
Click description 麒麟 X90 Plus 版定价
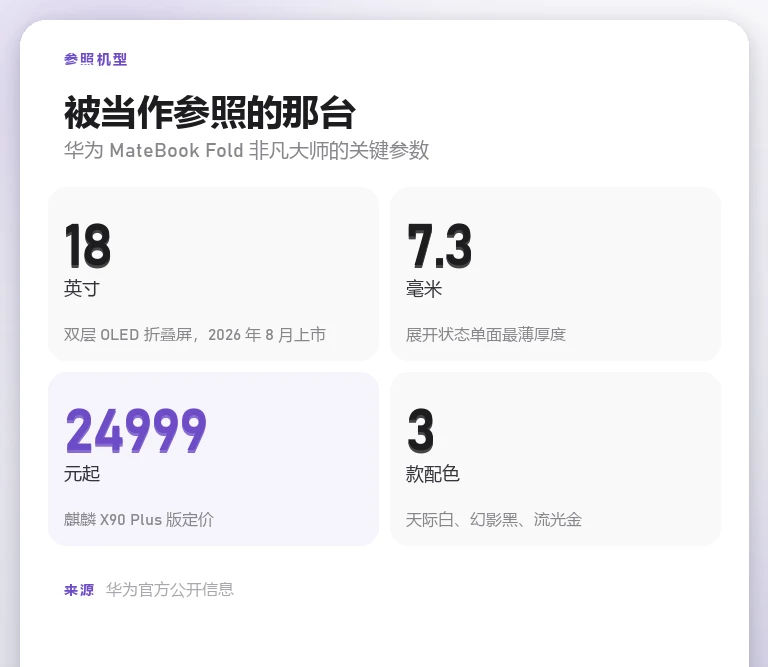tap(139, 520)
